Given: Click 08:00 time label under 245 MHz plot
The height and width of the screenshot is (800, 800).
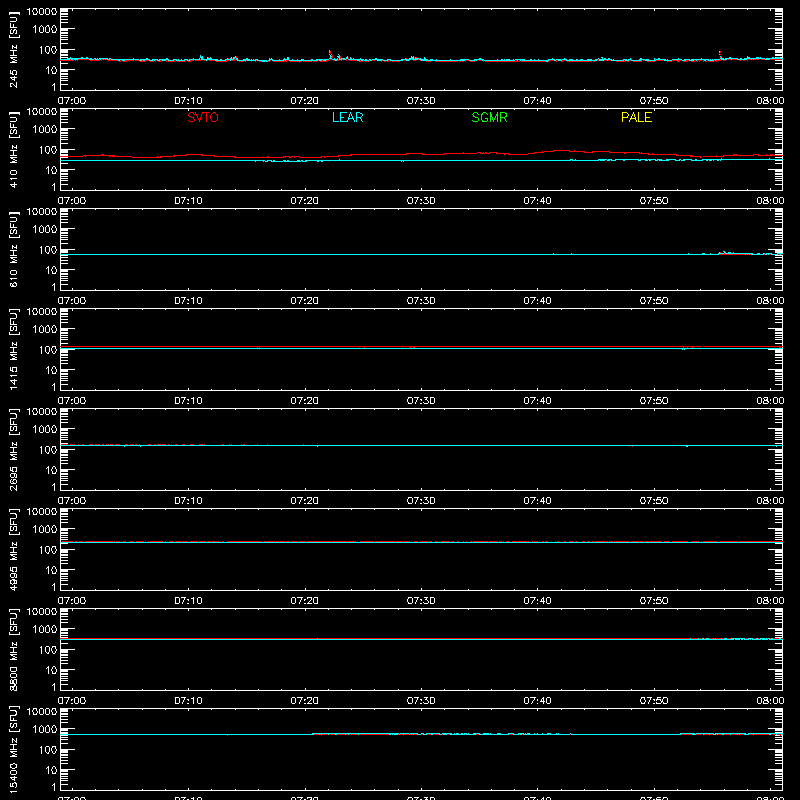Looking at the screenshot, I should pyautogui.click(x=770, y=101).
